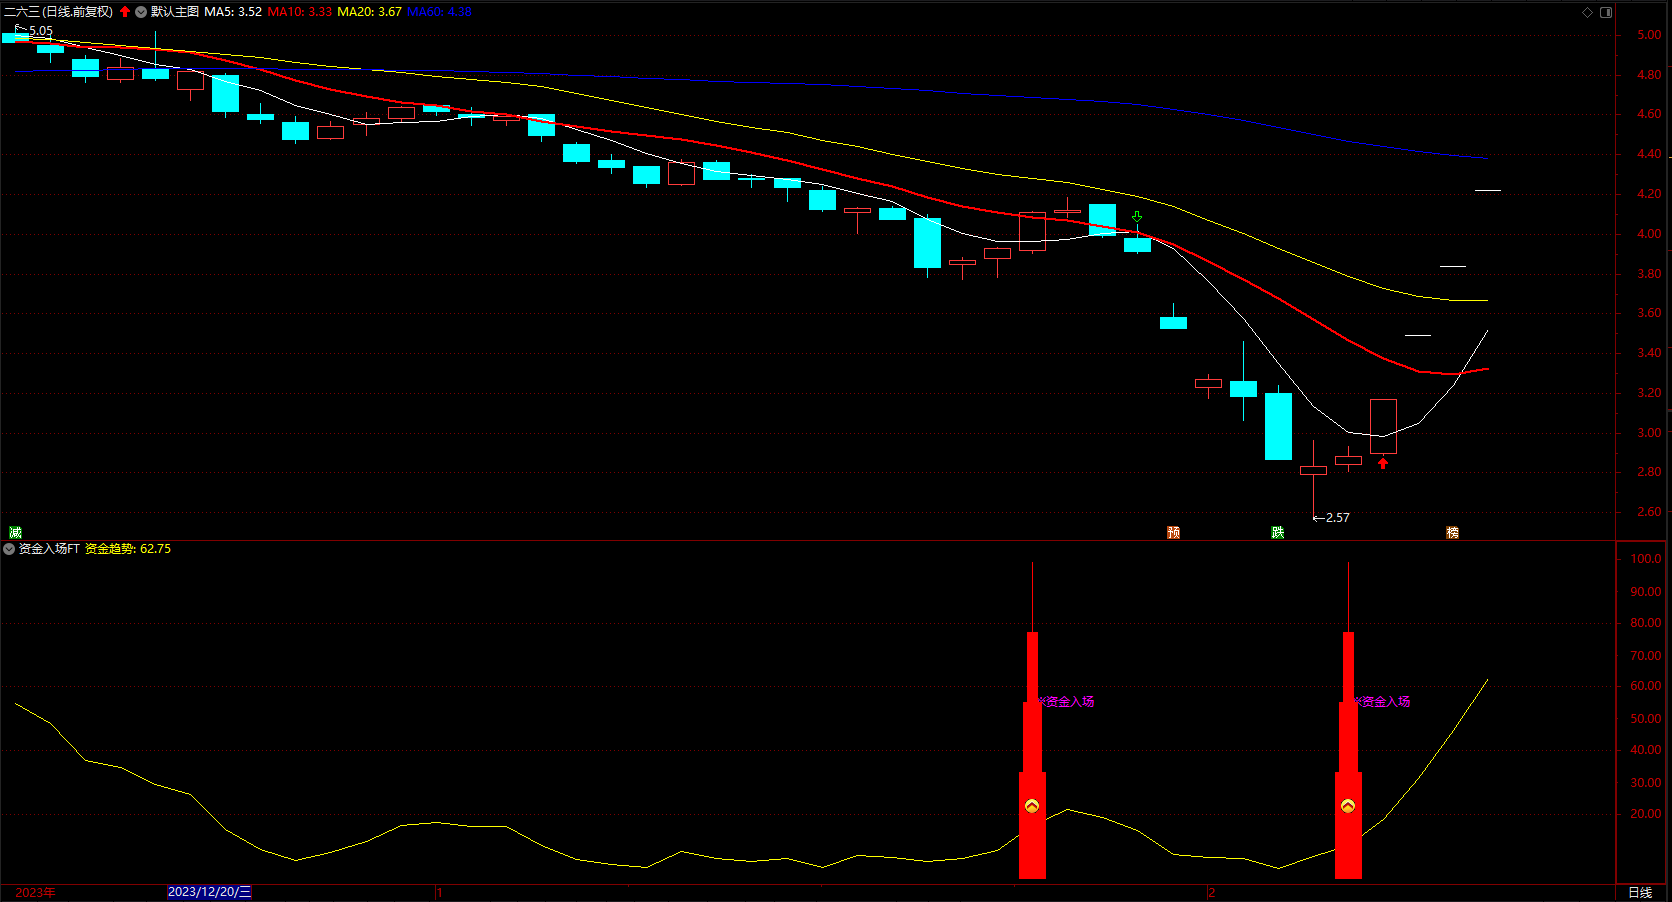Open the 默认主图 main chart dropdown
Viewport: 1672px width, 902px height.
[x=141, y=12]
